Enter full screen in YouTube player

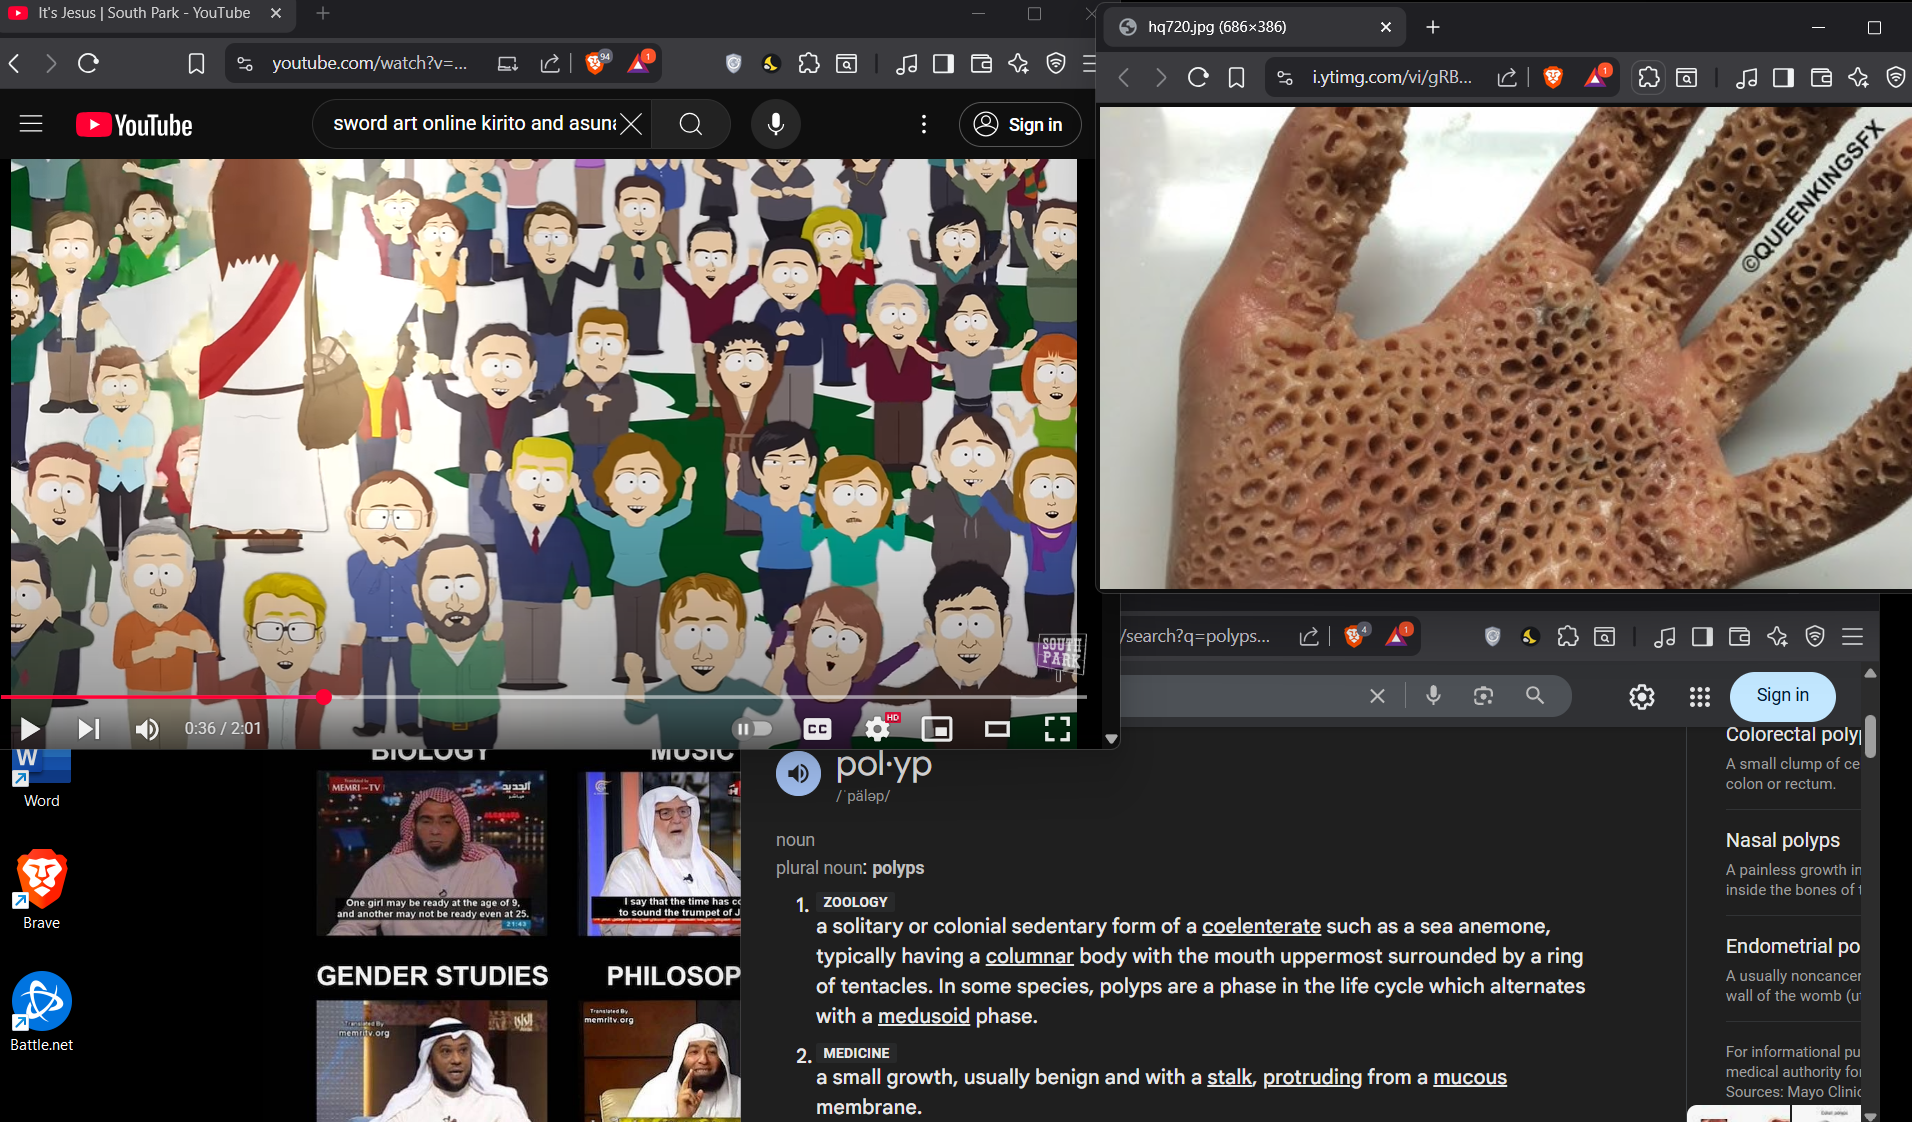click(x=1057, y=729)
